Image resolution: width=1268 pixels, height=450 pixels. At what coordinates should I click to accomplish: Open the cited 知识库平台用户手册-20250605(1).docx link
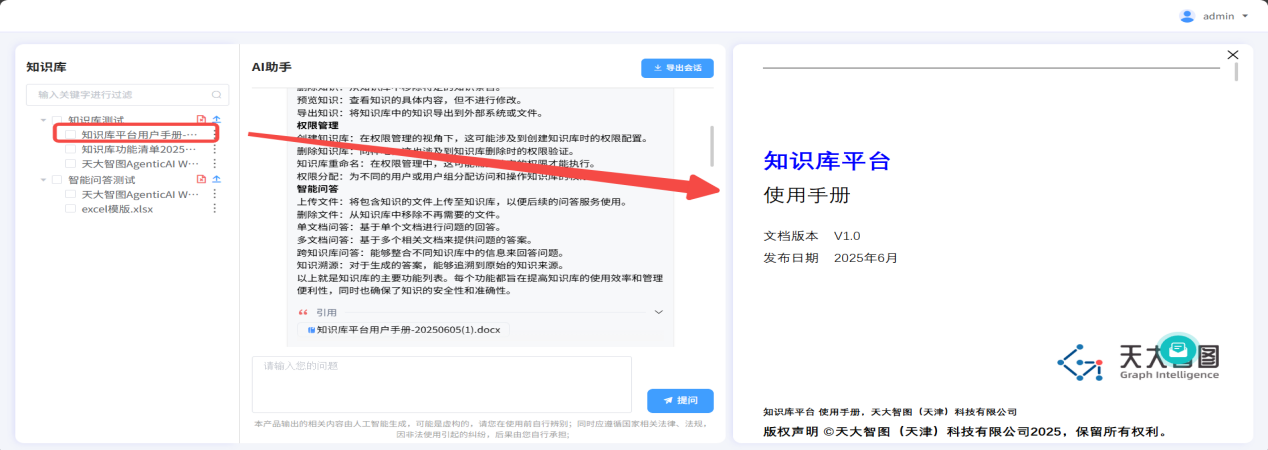[410, 329]
